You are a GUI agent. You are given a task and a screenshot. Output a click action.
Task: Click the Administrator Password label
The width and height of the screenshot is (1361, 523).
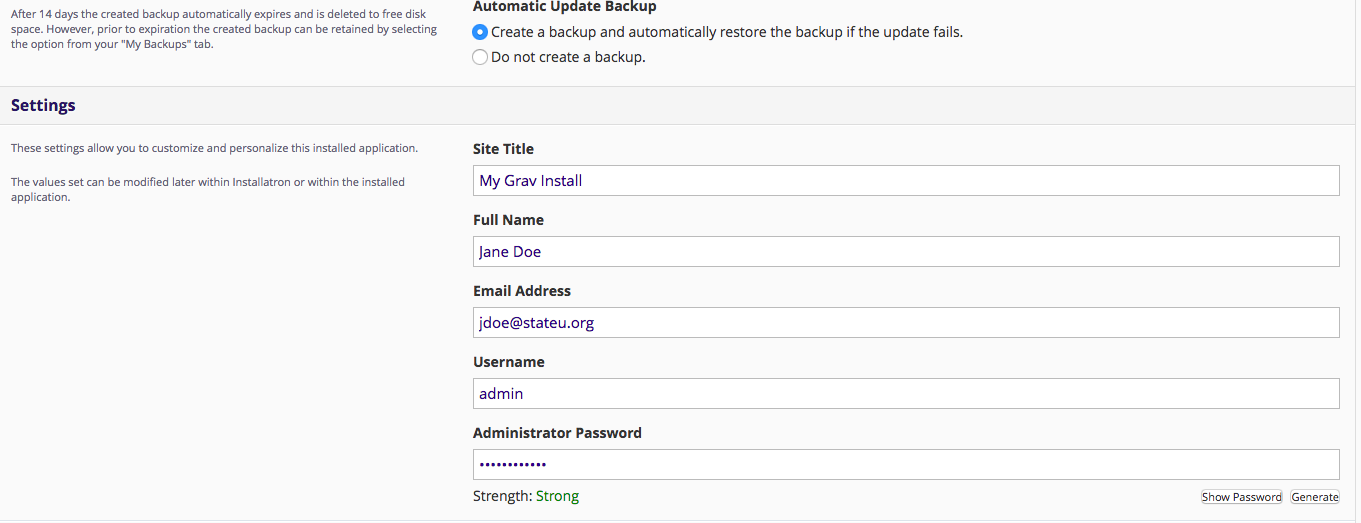pos(557,433)
